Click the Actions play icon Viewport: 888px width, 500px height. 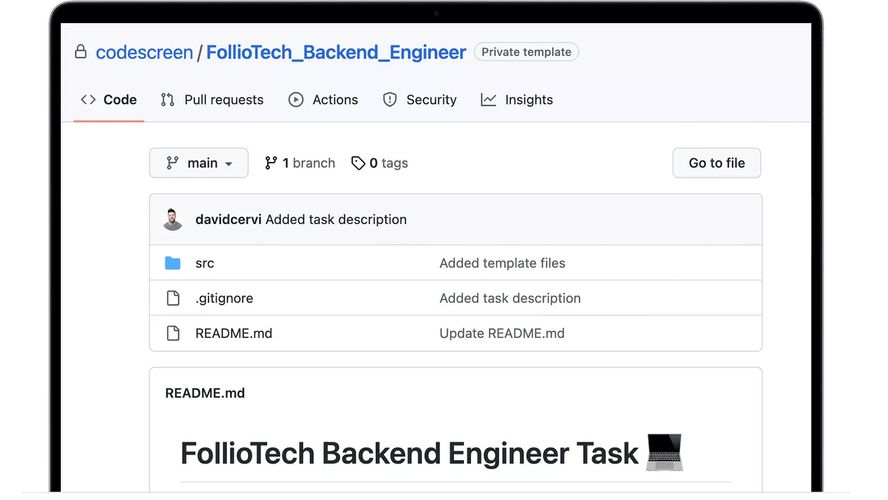(x=296, y=100)
